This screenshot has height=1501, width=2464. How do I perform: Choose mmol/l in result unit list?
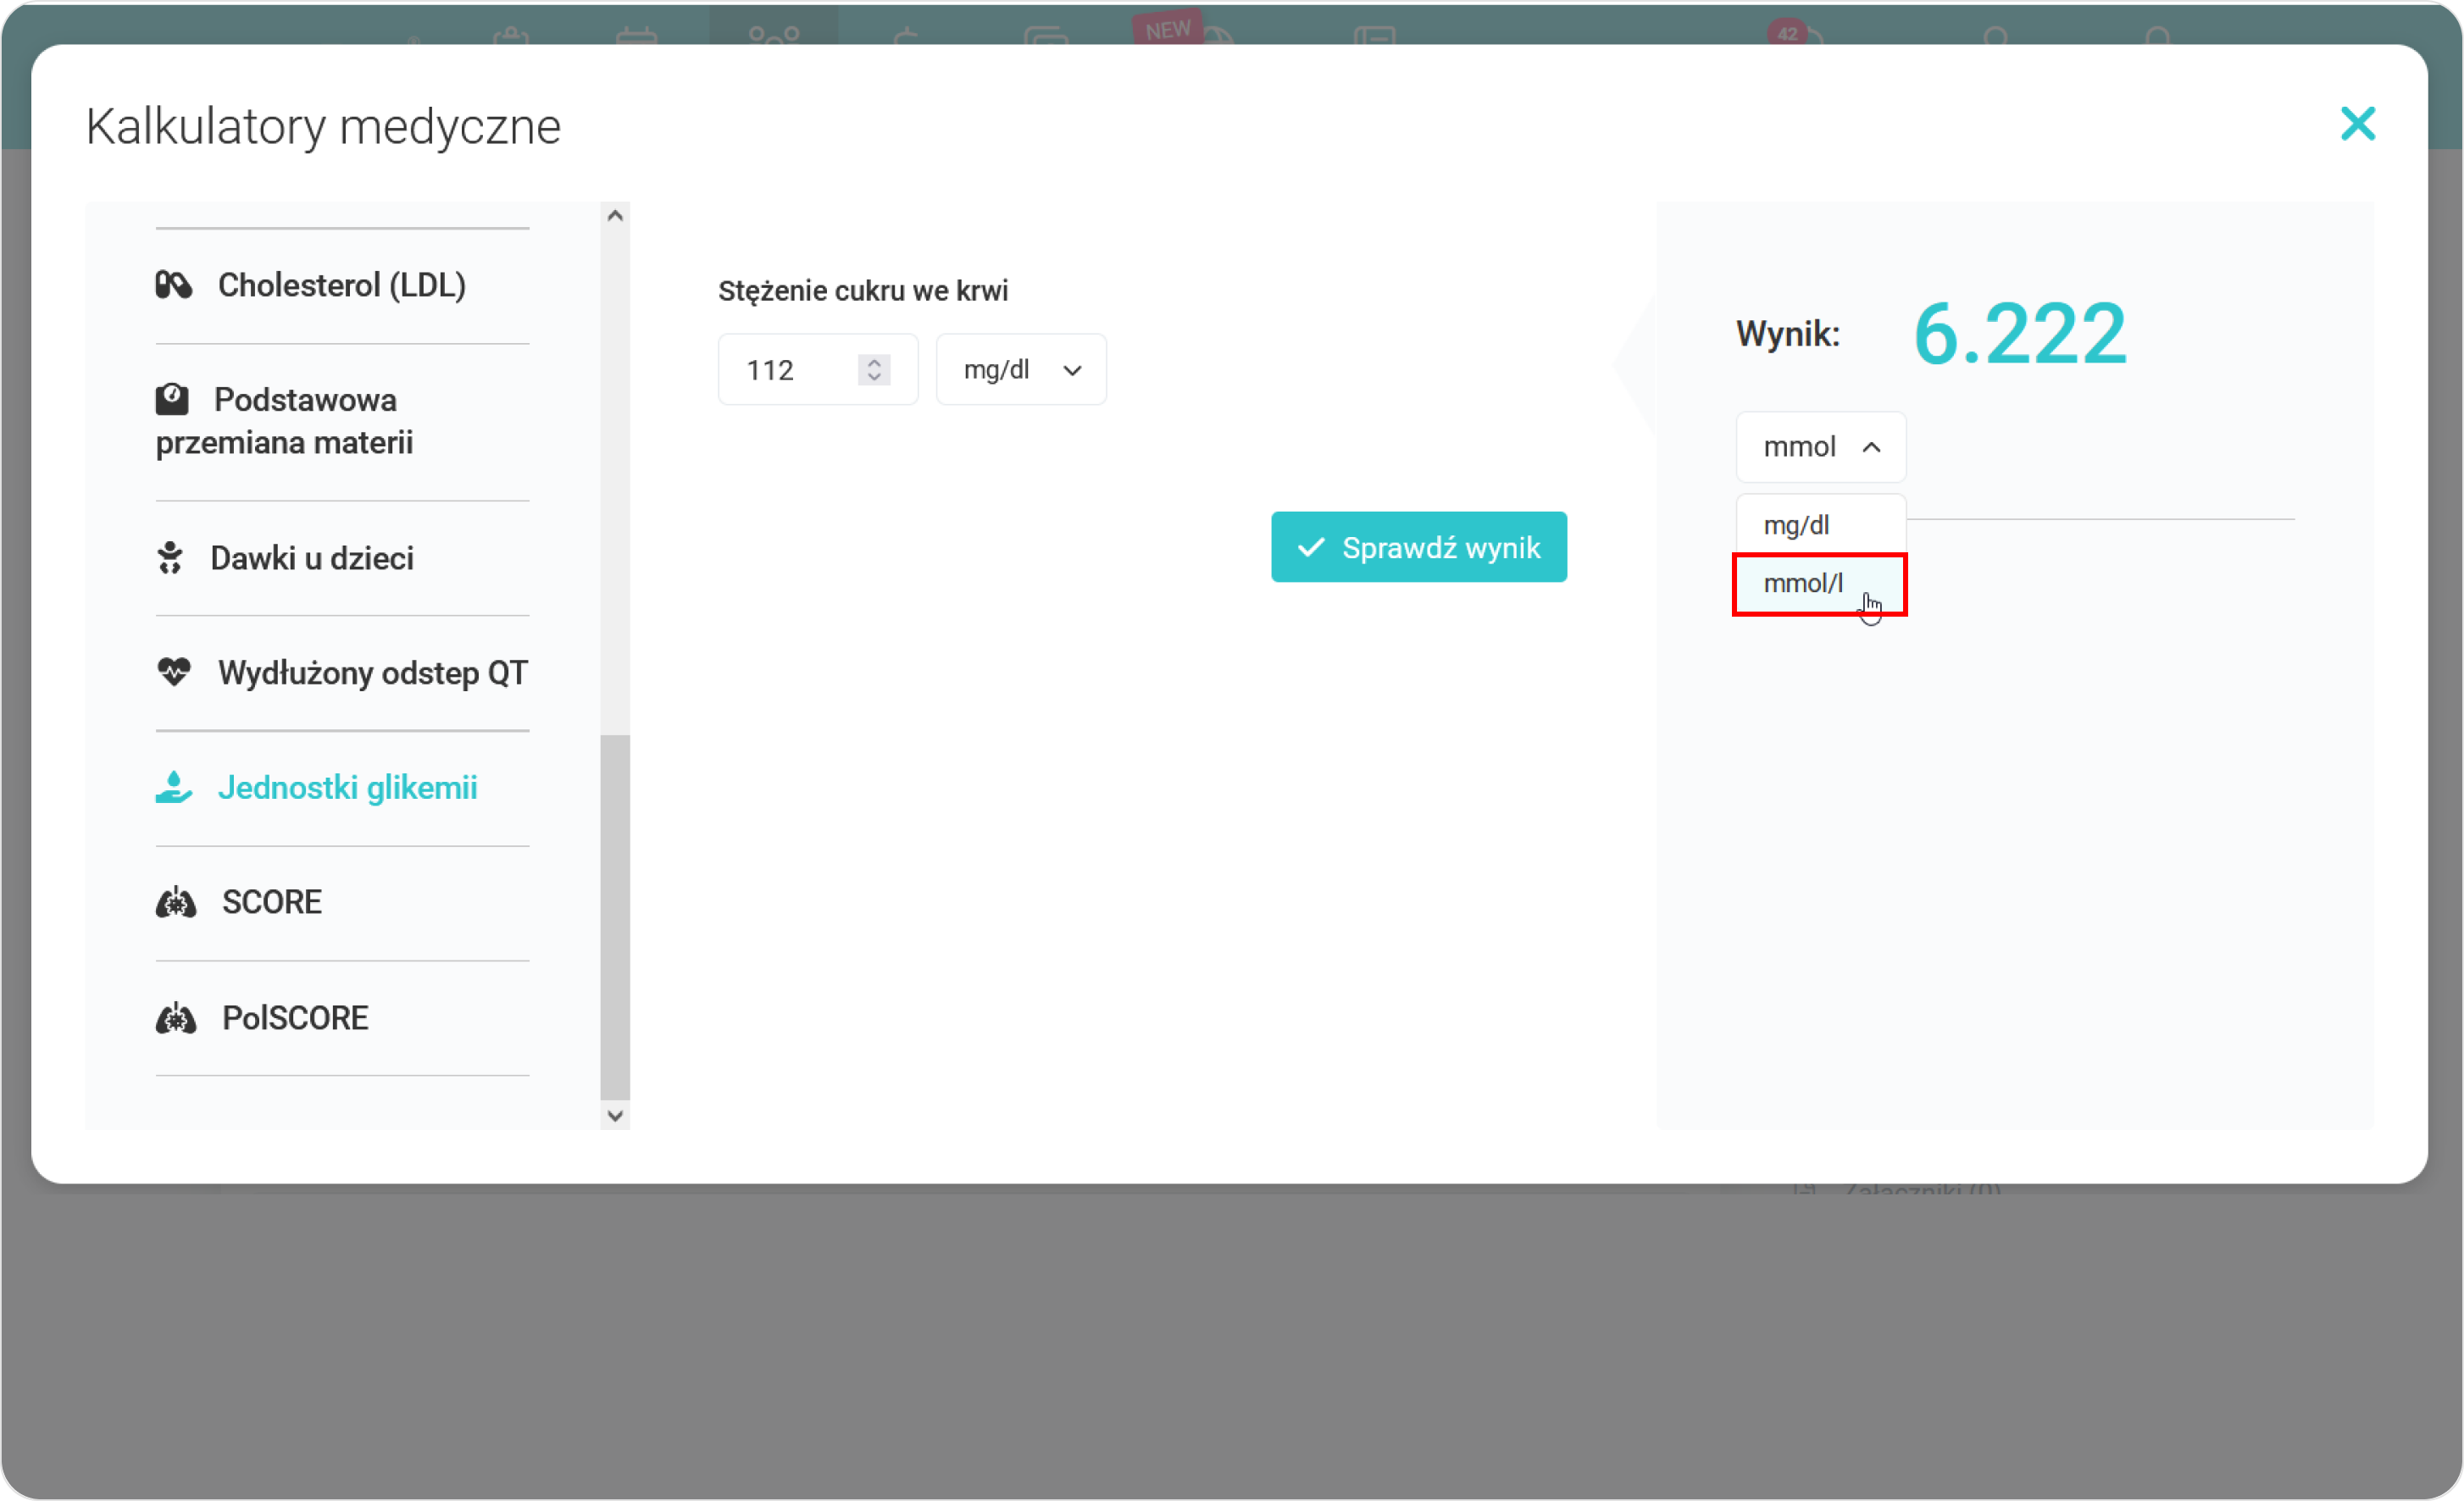click(1820, 584)
